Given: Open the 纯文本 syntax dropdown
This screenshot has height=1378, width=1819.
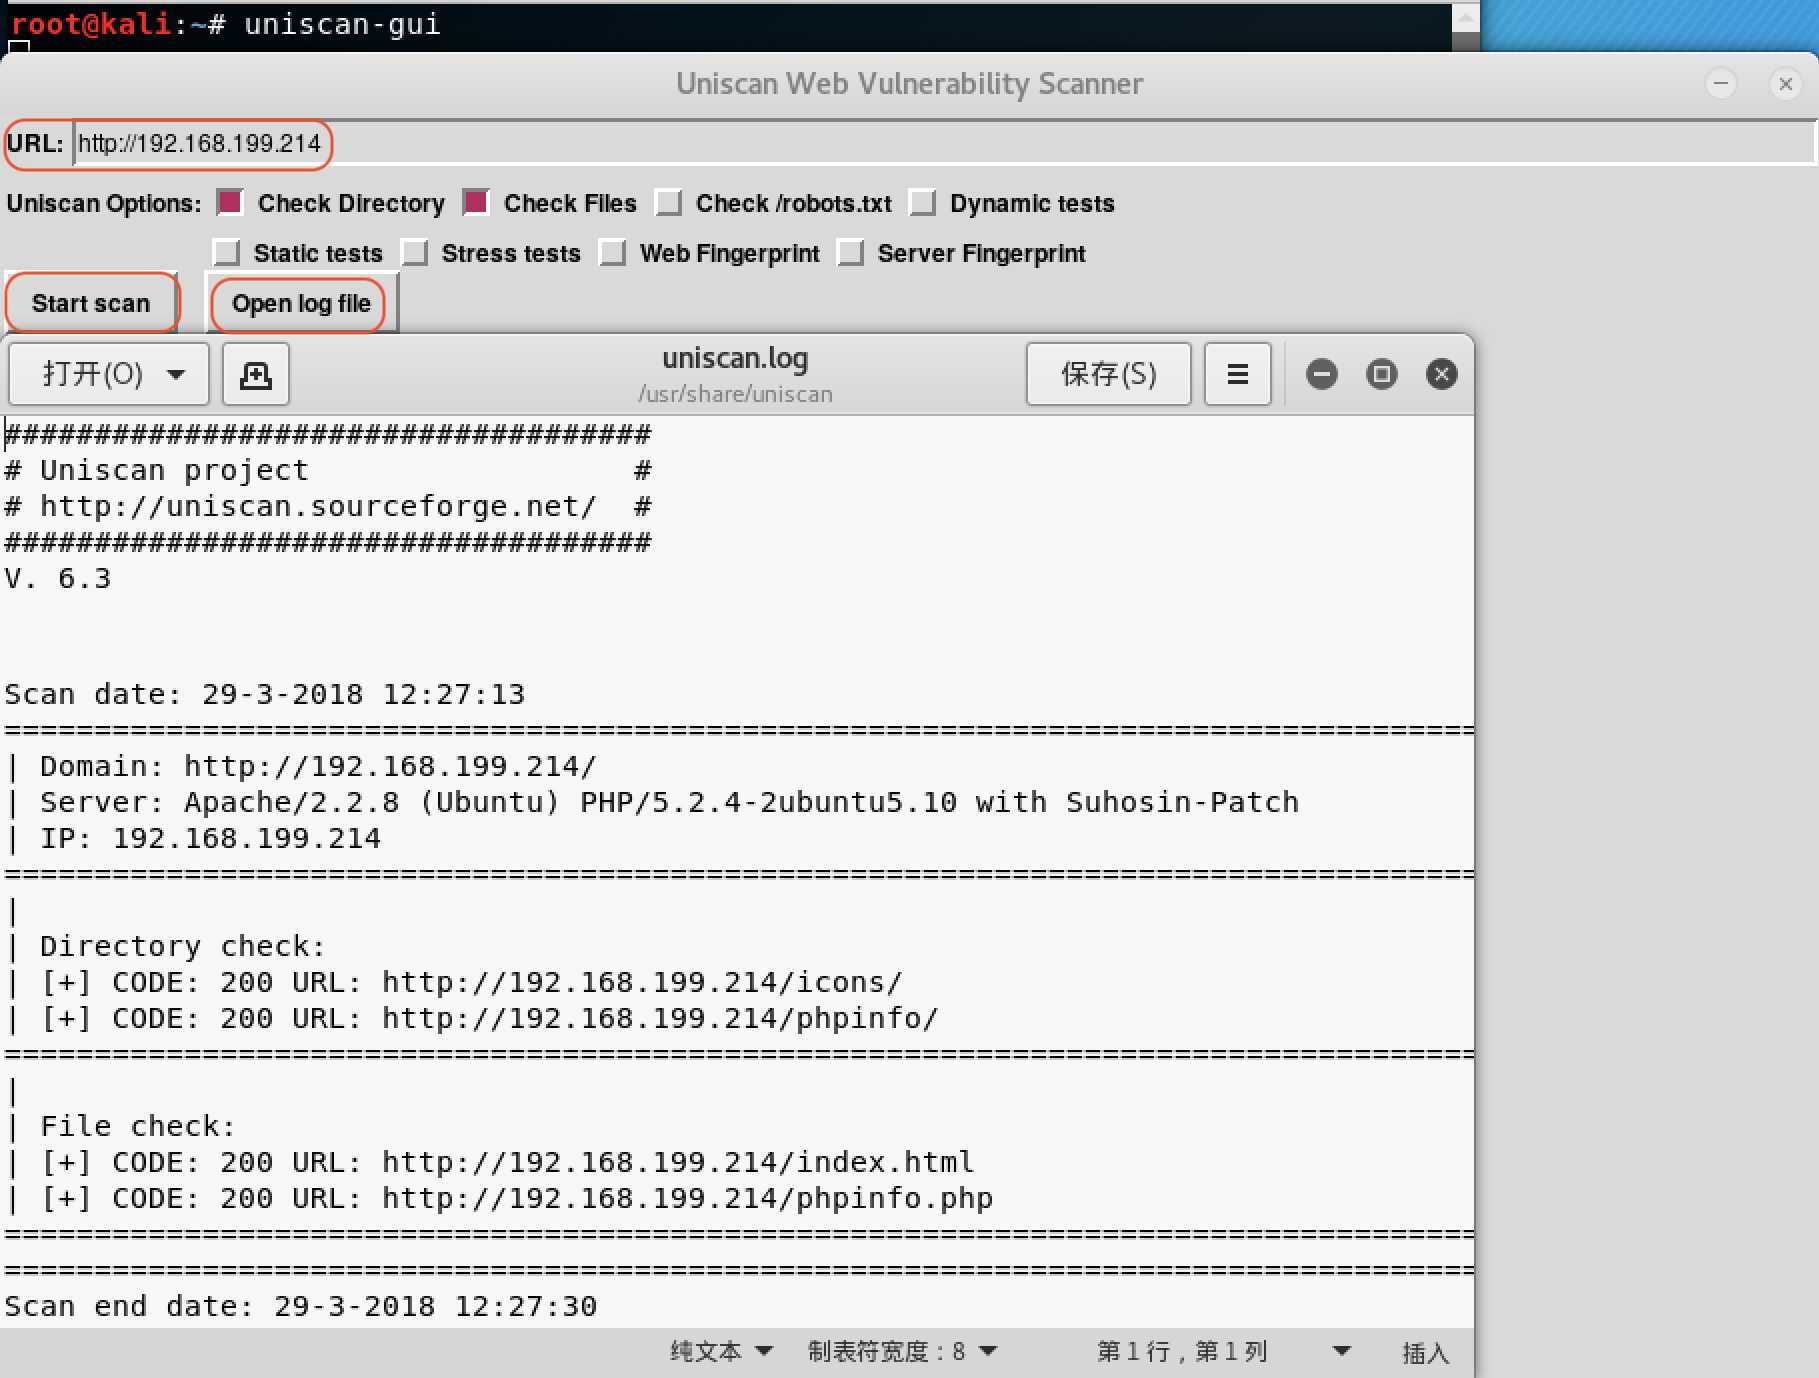Looking at the screenshot, I should pyautogui.click(x=721, y=1352).
